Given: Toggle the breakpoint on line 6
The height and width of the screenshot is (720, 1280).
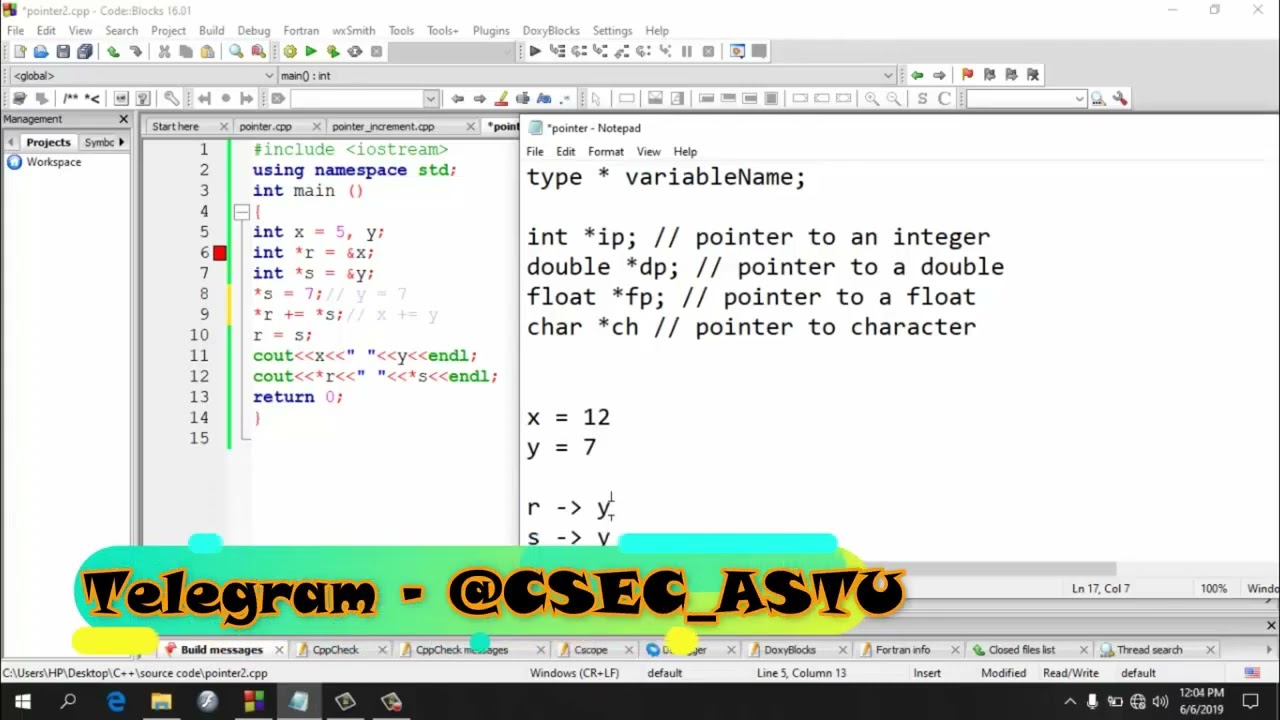Looking at the screenshot, I should point(220,253).
